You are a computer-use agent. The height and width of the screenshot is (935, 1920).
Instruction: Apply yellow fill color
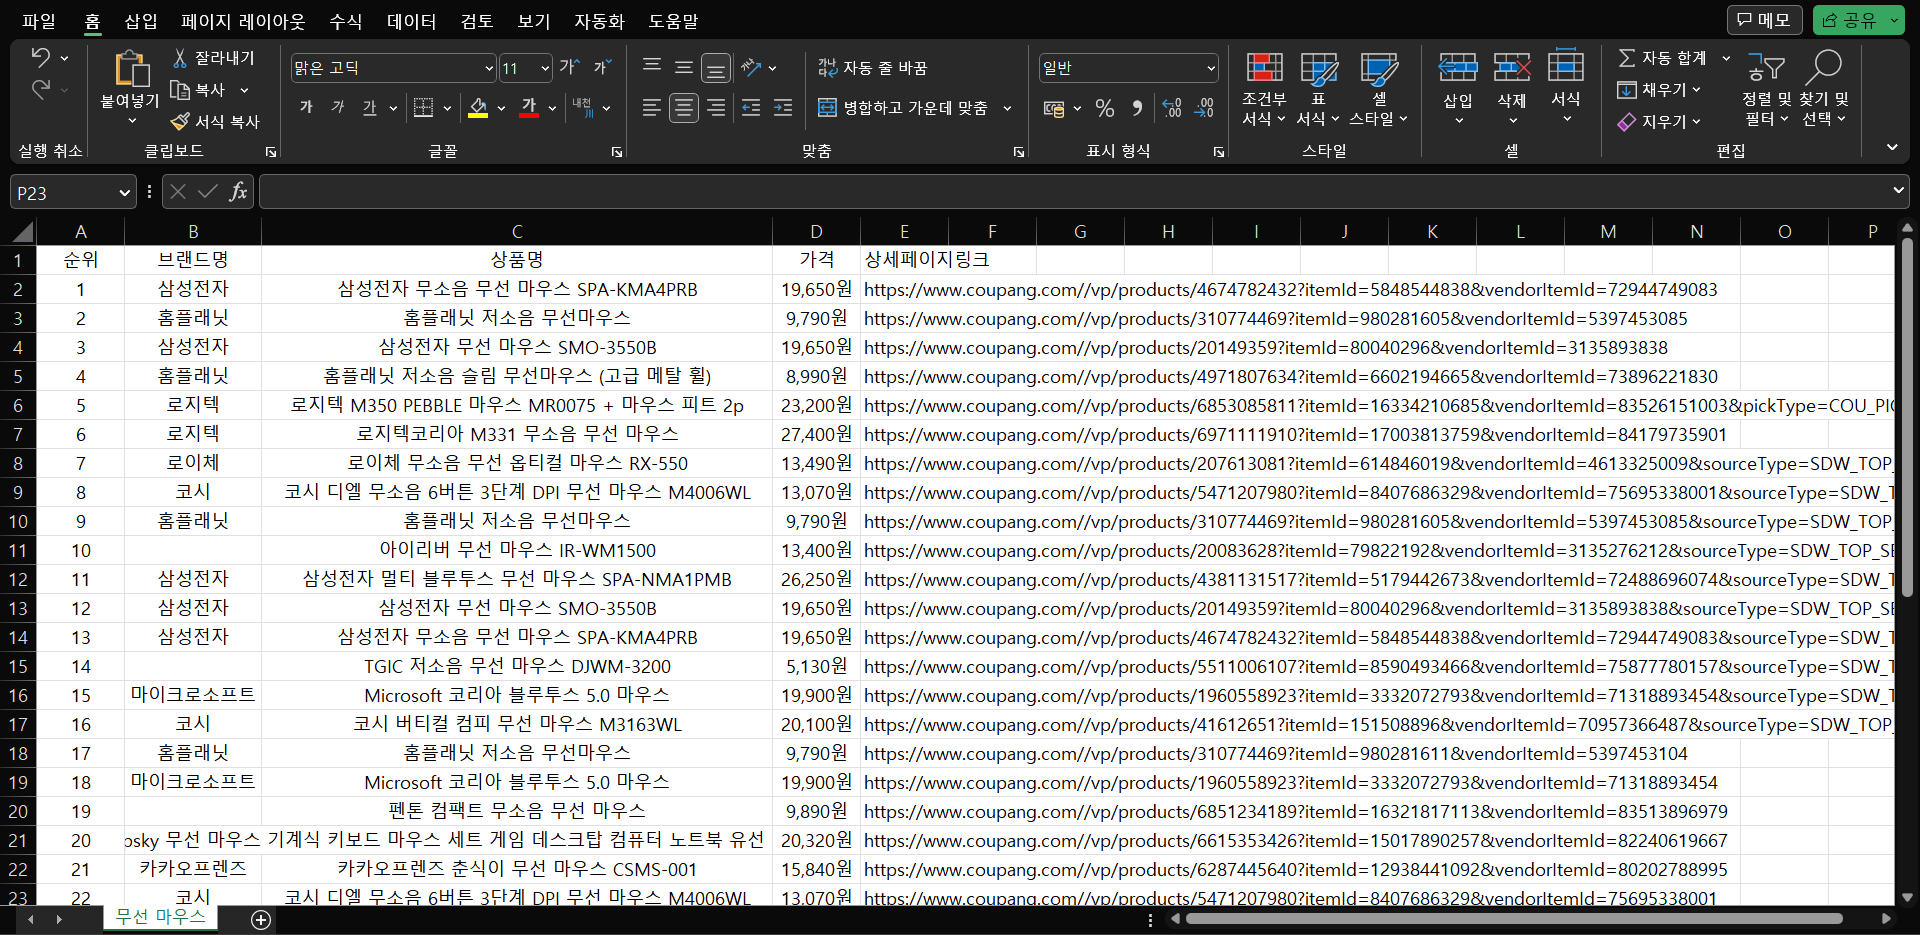(x=478, y=107)
